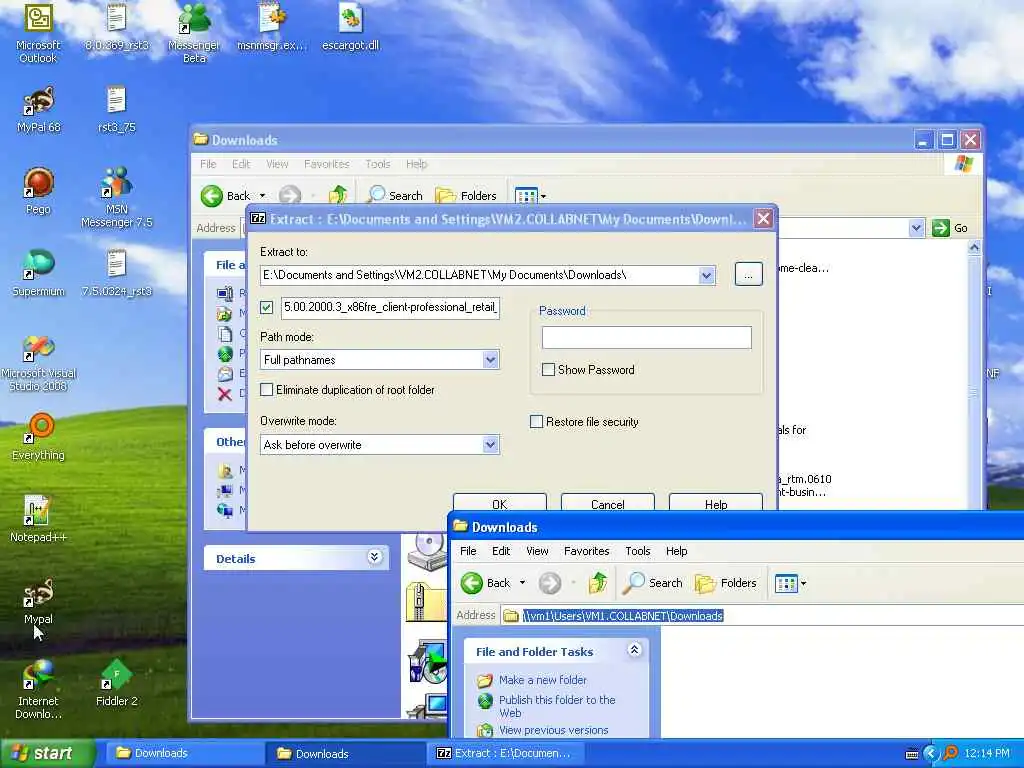Viewport: 1024px width, 768px height.
Task: Enable Eliminate duplication of root folder
Action: 266,390
